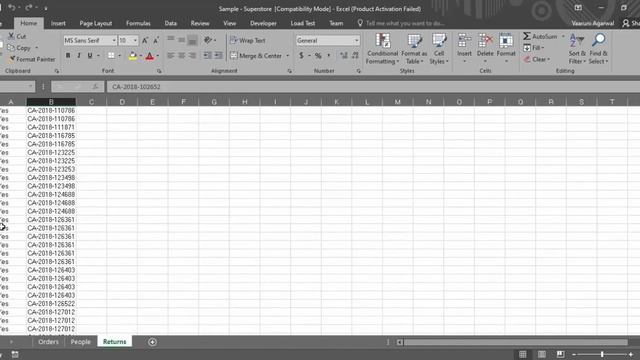The width and height of the screenshot is (640, 360).
Task: Increase the indent
Action: [x=219, y=56]
